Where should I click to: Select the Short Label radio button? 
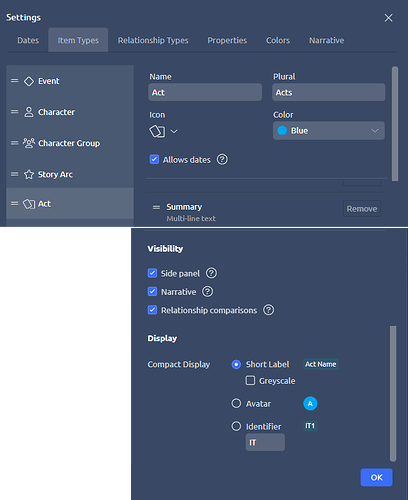pyautogui.click(x=236, y=364)
